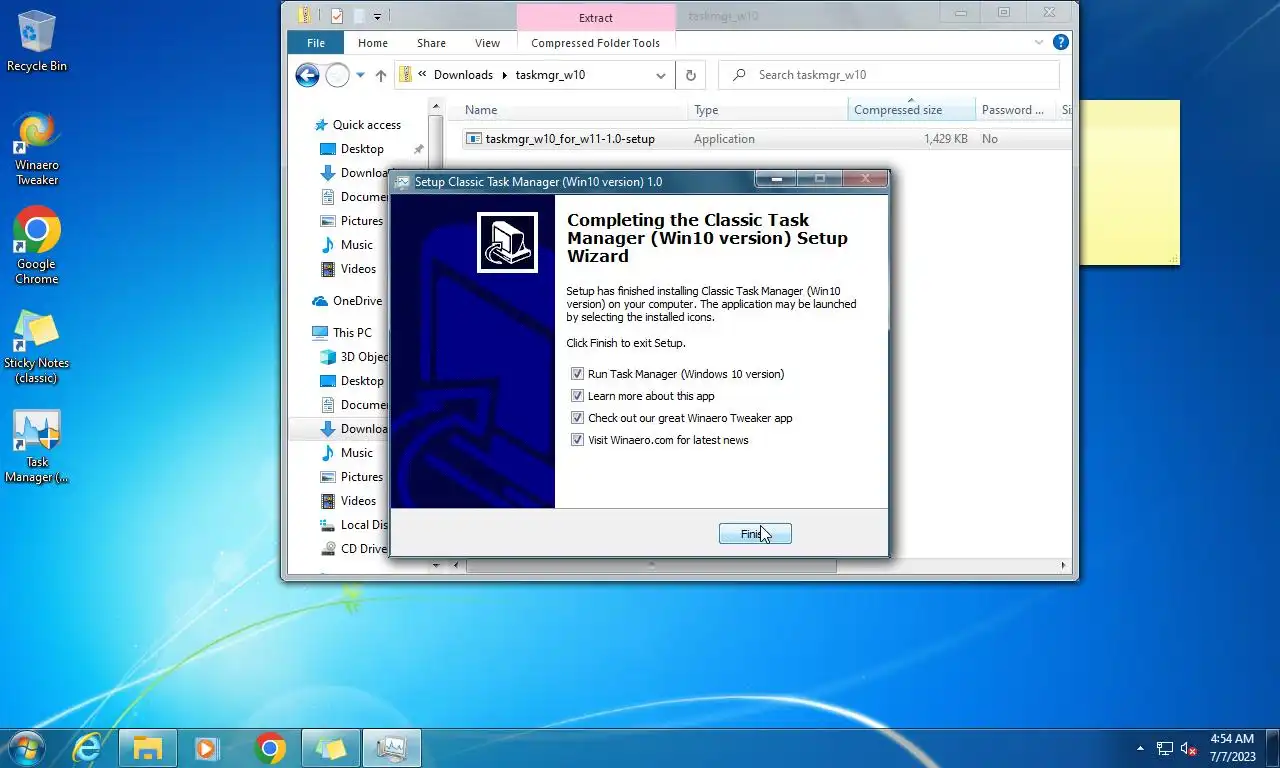This screenshot has height=768, width=1280.
Task: Click the yellow sticky note
Action: (x=1129, y=182)
